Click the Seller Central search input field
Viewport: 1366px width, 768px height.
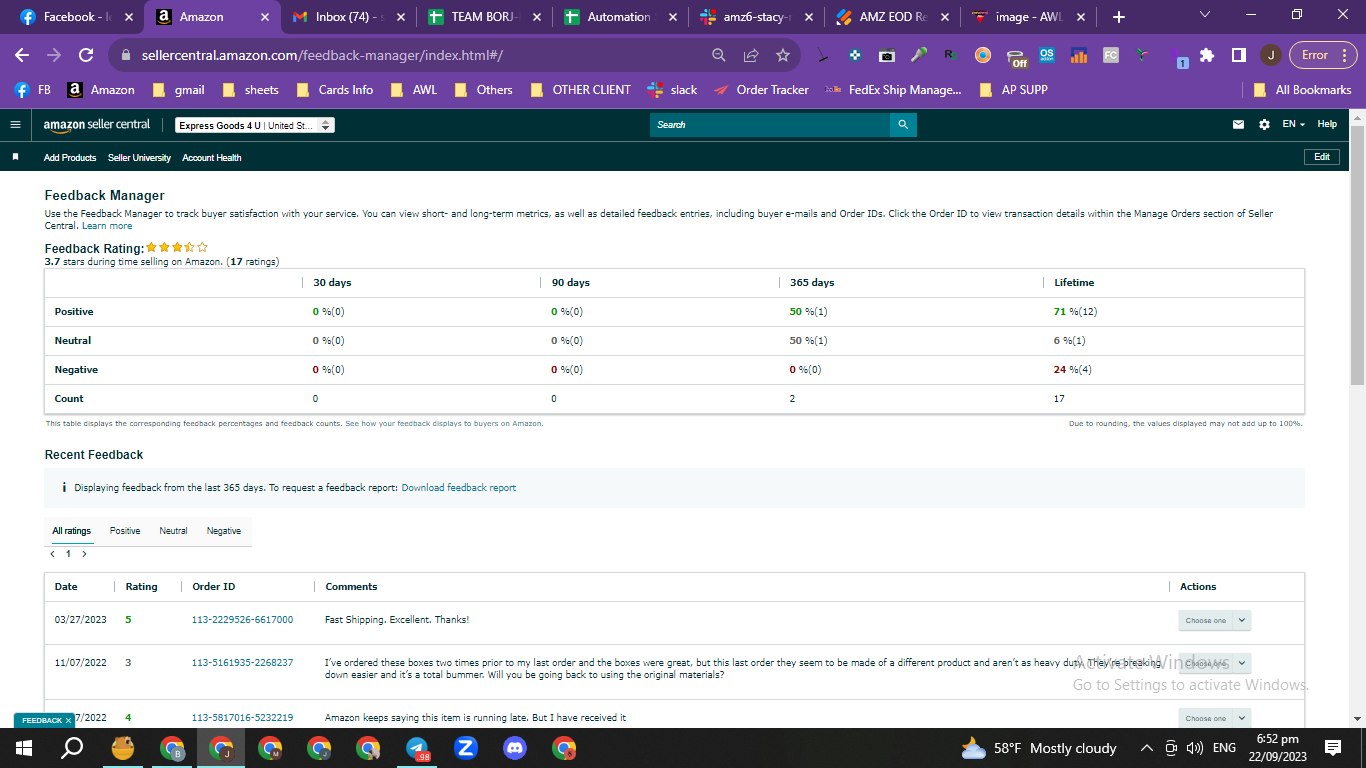(770, 125)
